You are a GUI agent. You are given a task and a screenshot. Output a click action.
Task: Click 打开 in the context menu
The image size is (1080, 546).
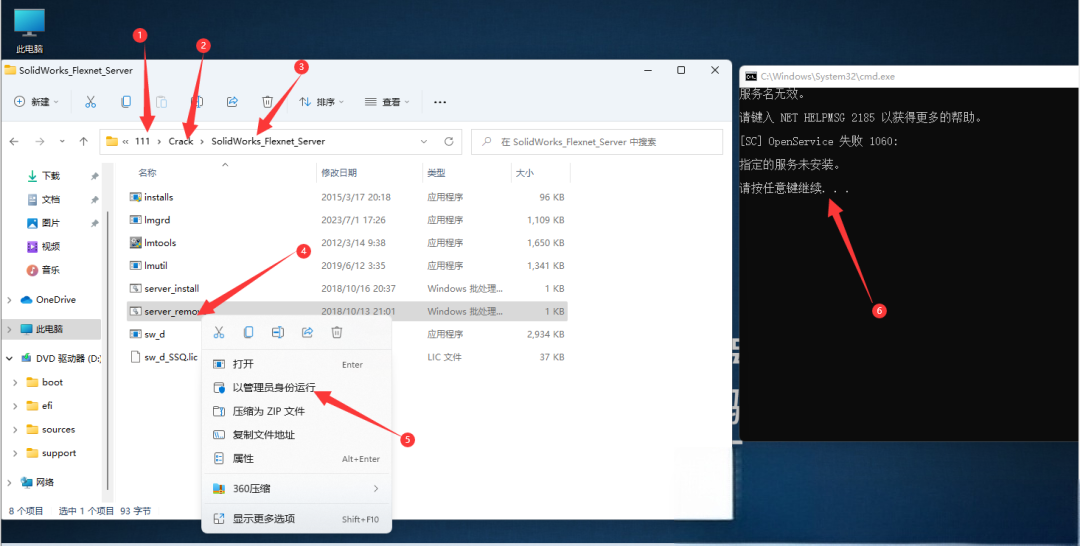click(x=296, y=364)
